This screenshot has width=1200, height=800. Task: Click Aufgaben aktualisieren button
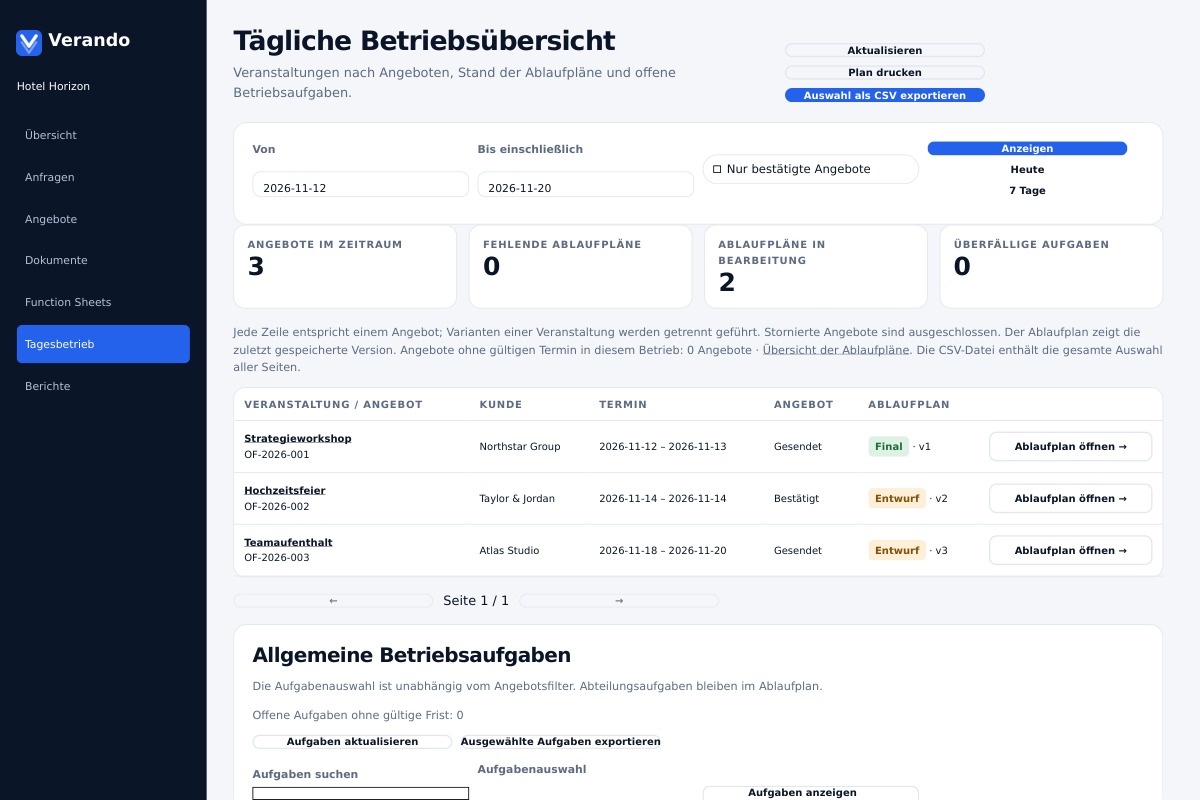coord(352,742)
